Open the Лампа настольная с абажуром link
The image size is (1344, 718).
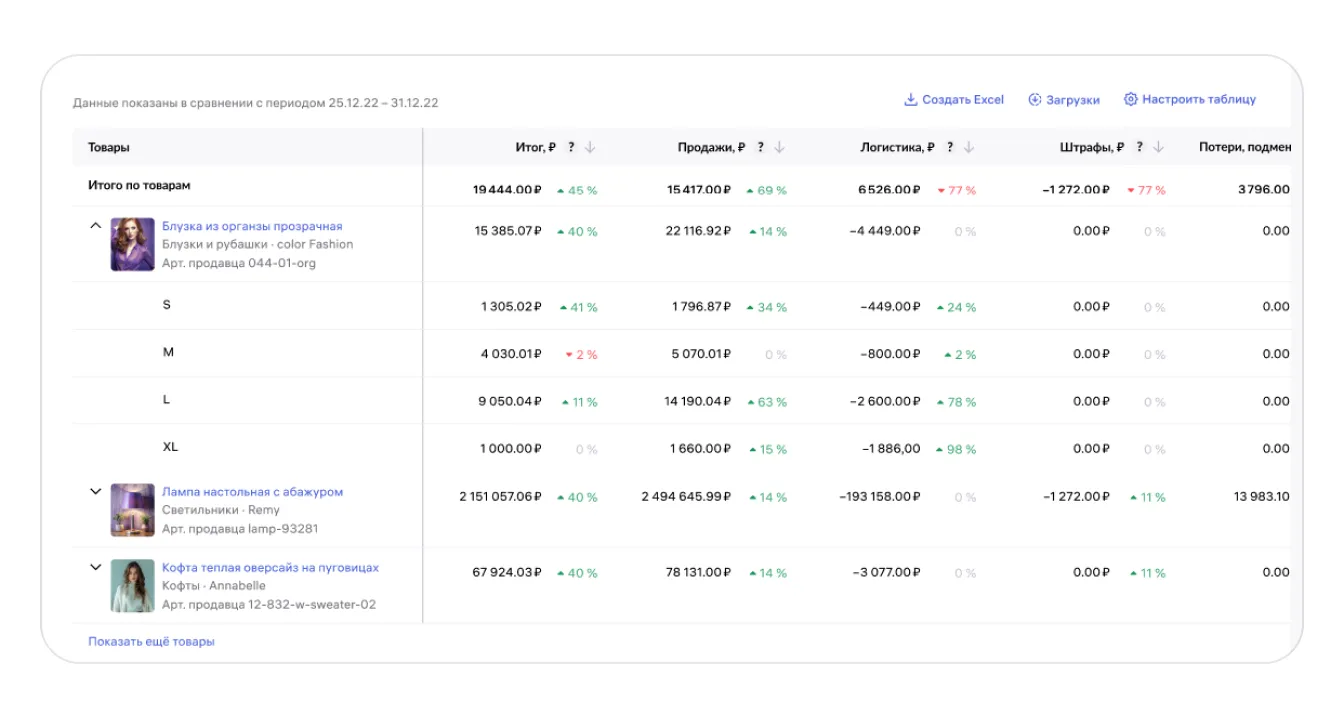click(252, 492)
